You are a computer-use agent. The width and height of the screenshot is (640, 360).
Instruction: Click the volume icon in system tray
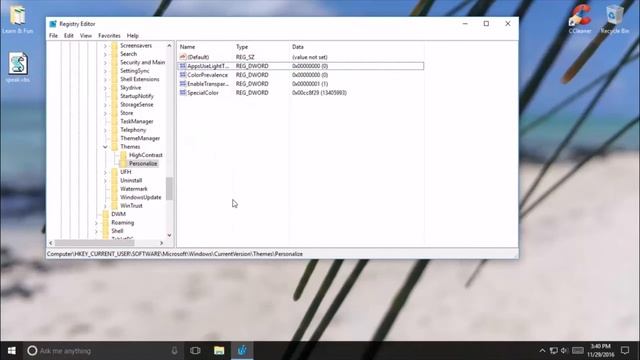(x=564, y=351)
